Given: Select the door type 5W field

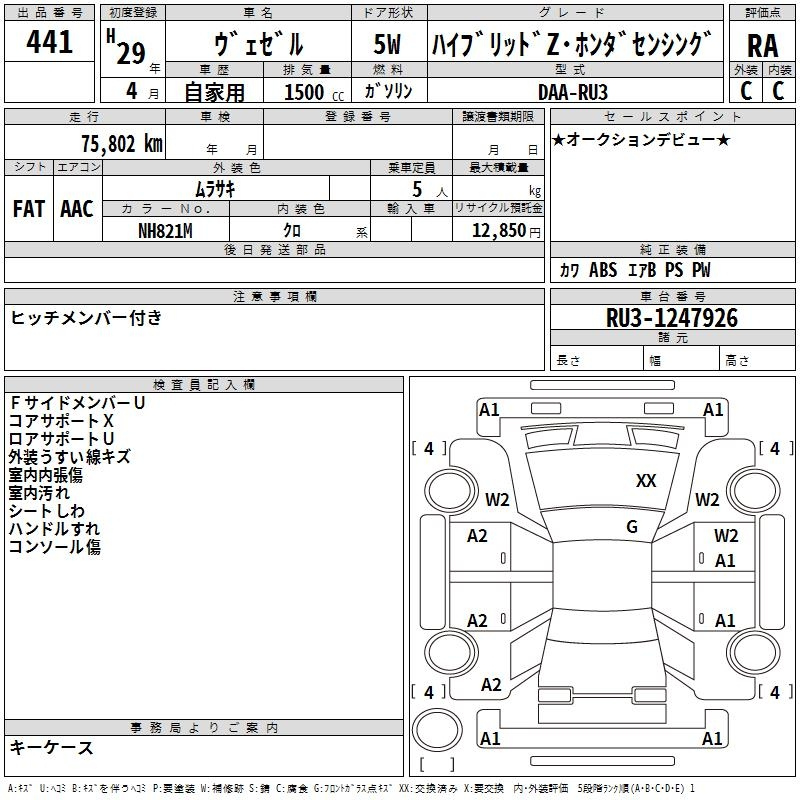Looking at the screenshot, I should point(387,46).
